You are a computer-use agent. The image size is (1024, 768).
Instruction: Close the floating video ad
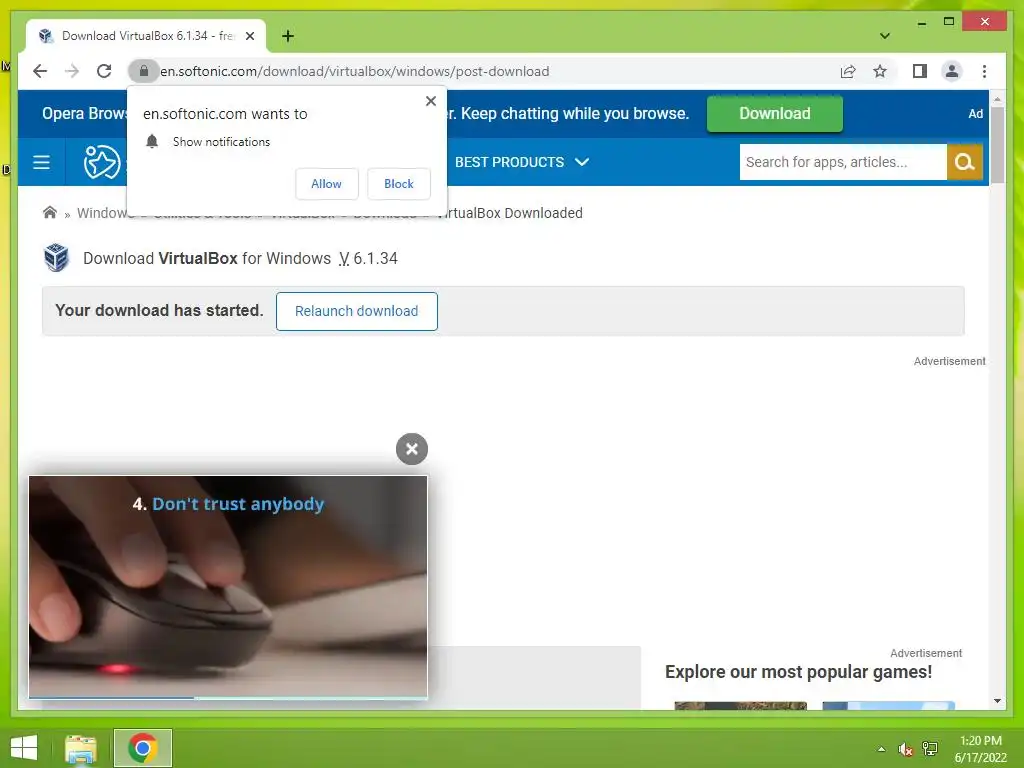411,449
